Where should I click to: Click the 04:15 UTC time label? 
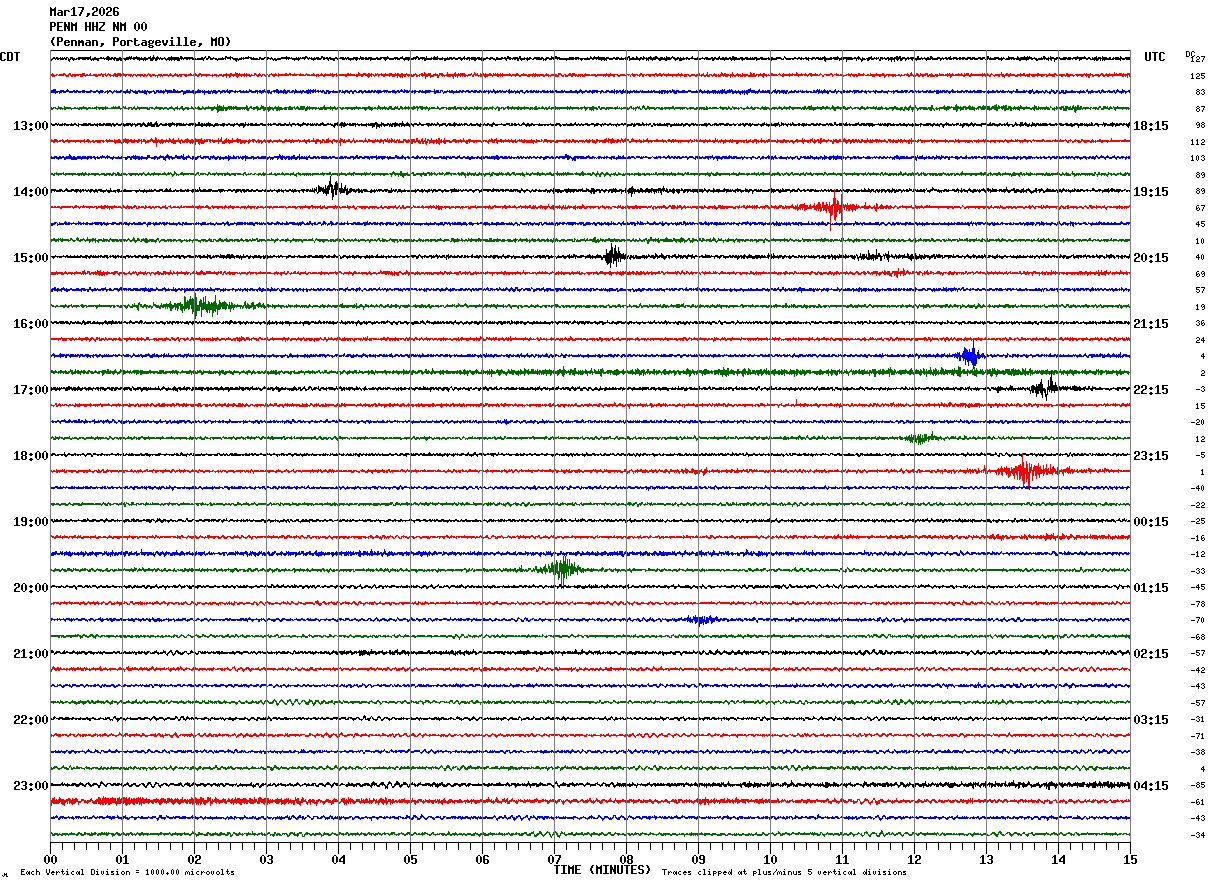point(1152,786)
